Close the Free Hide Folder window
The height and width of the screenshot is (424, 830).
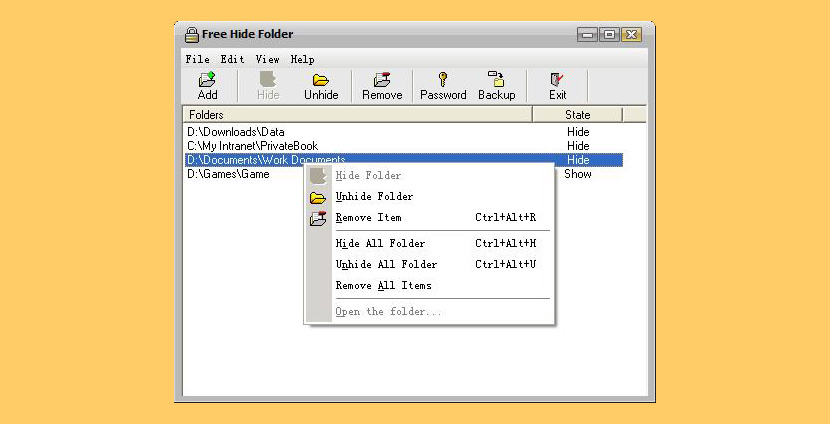point(631,35)
